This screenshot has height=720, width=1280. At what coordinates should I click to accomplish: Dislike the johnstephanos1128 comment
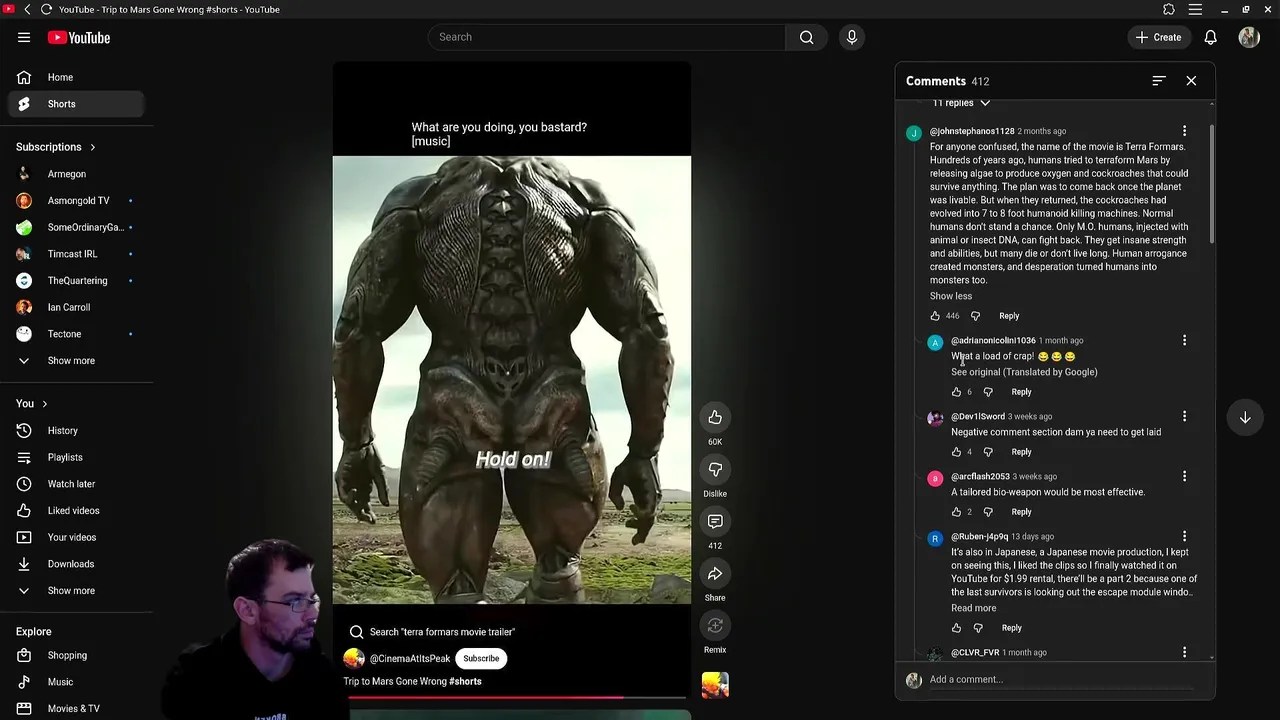[975, 316]
